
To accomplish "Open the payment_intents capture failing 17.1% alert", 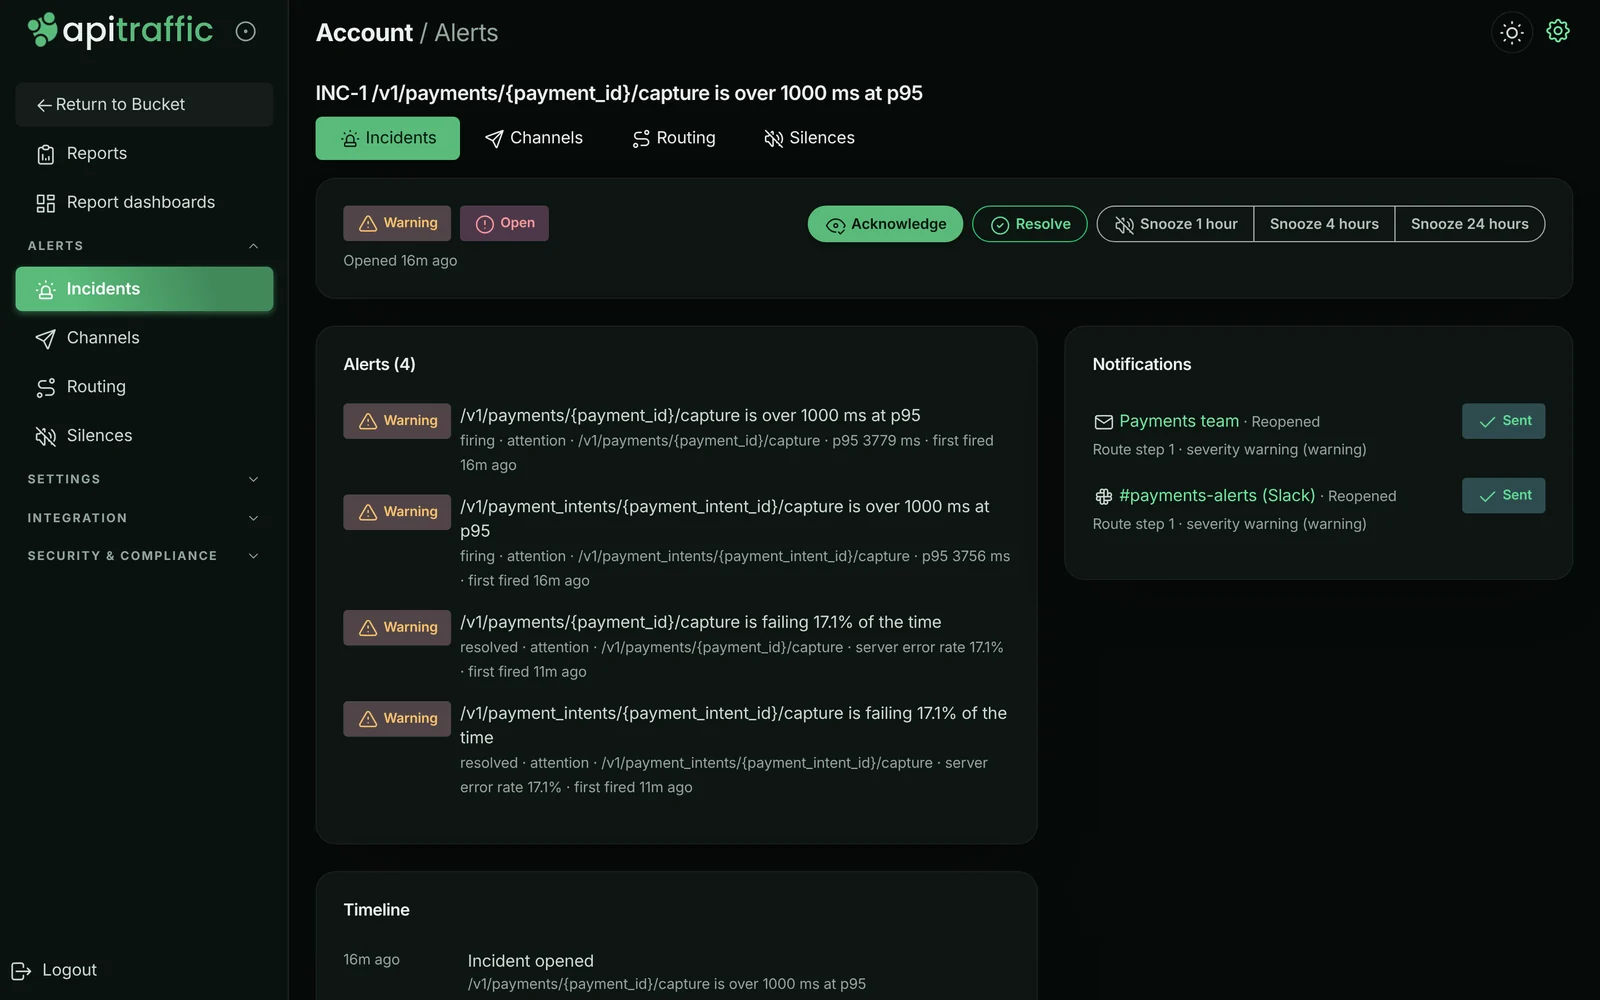I will tap(733, 725).
